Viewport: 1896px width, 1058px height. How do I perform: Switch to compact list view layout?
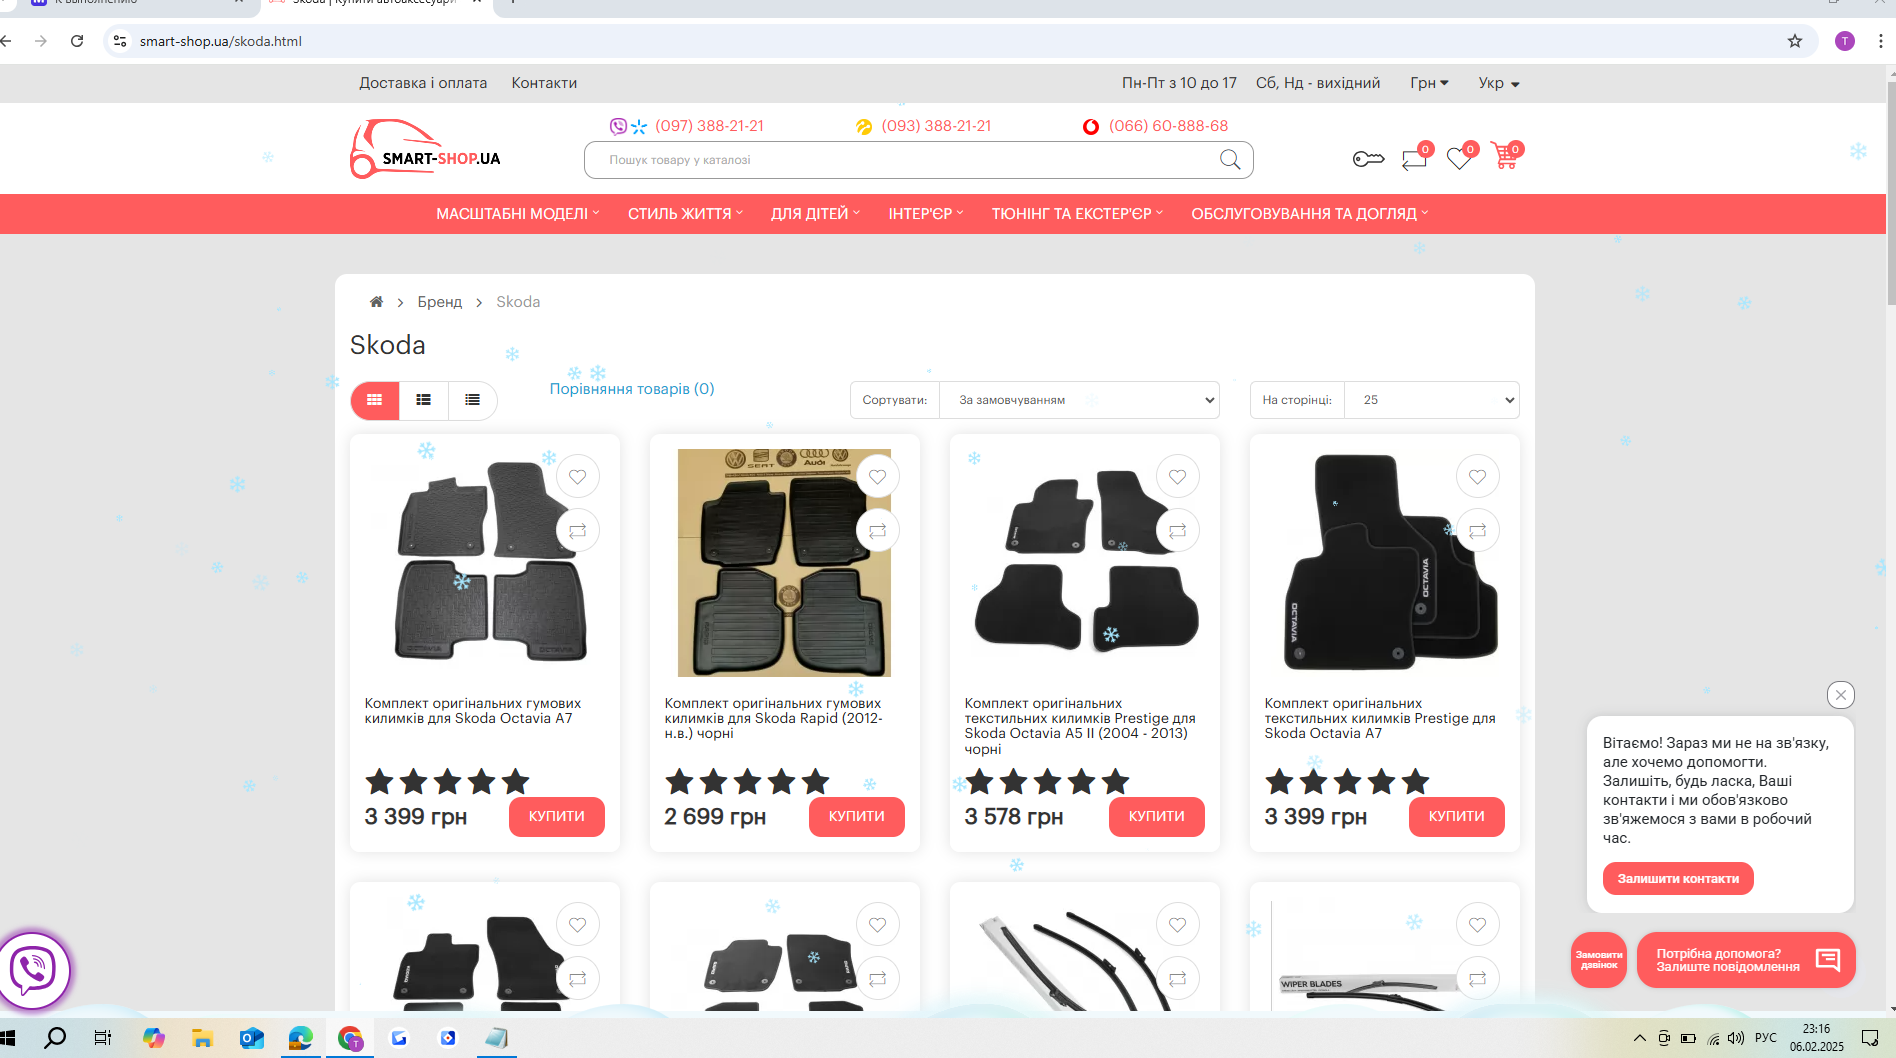click(x=473, y=400)
